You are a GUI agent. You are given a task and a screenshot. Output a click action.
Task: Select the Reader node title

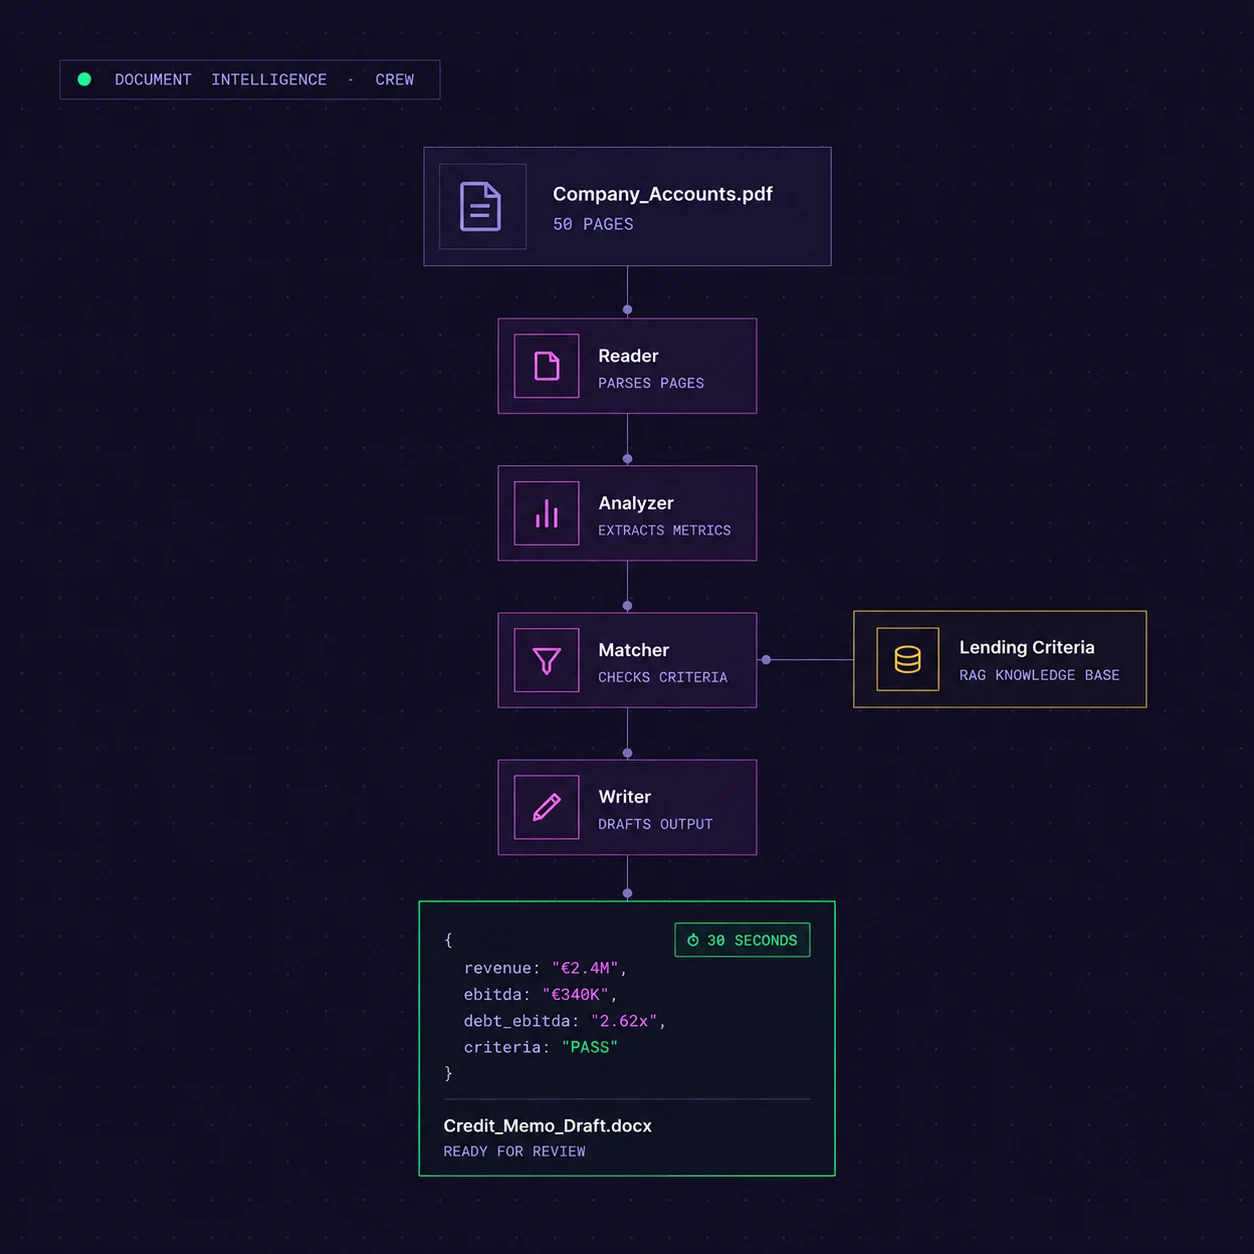pos(628,356)
